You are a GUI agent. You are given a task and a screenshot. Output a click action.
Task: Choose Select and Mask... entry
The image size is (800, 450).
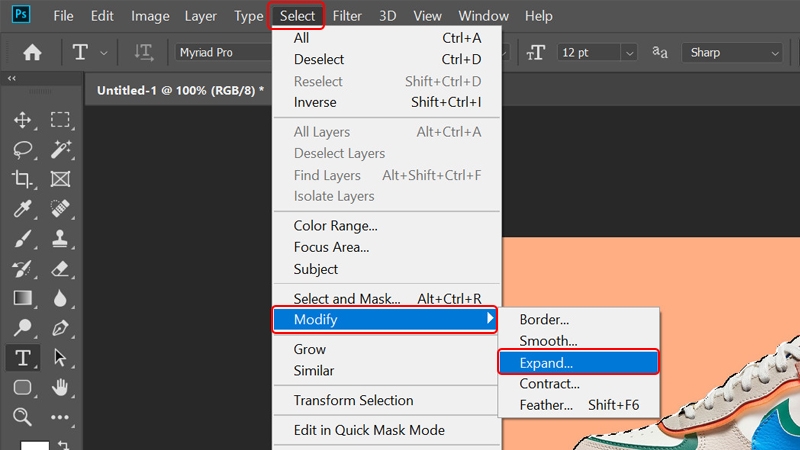tap(386, 298)
